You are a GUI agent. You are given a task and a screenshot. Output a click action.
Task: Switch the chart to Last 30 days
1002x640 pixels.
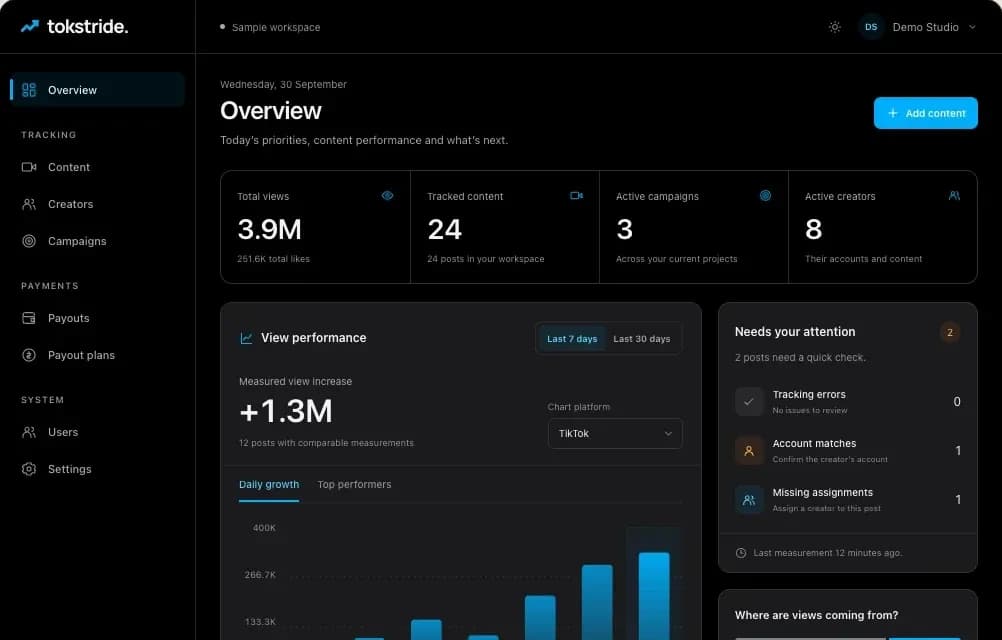[642, 339]
